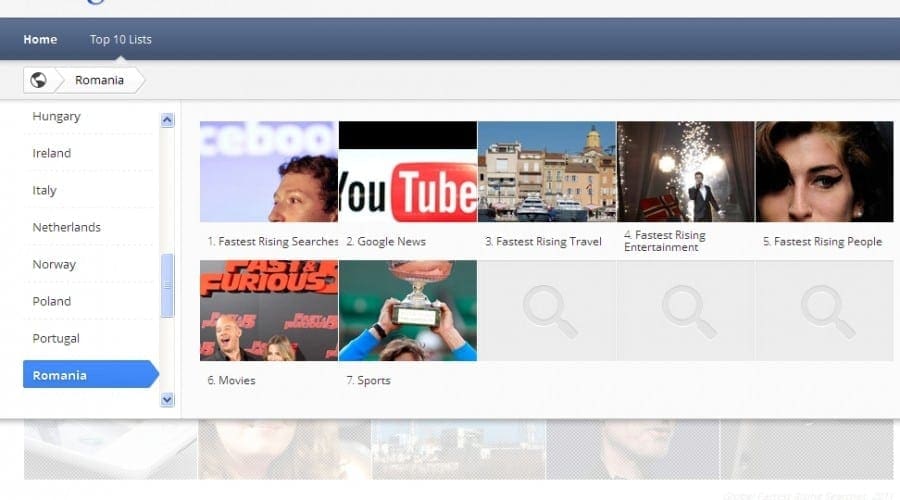
Task: Open the Home tab
Action: [x=40, y=40]
